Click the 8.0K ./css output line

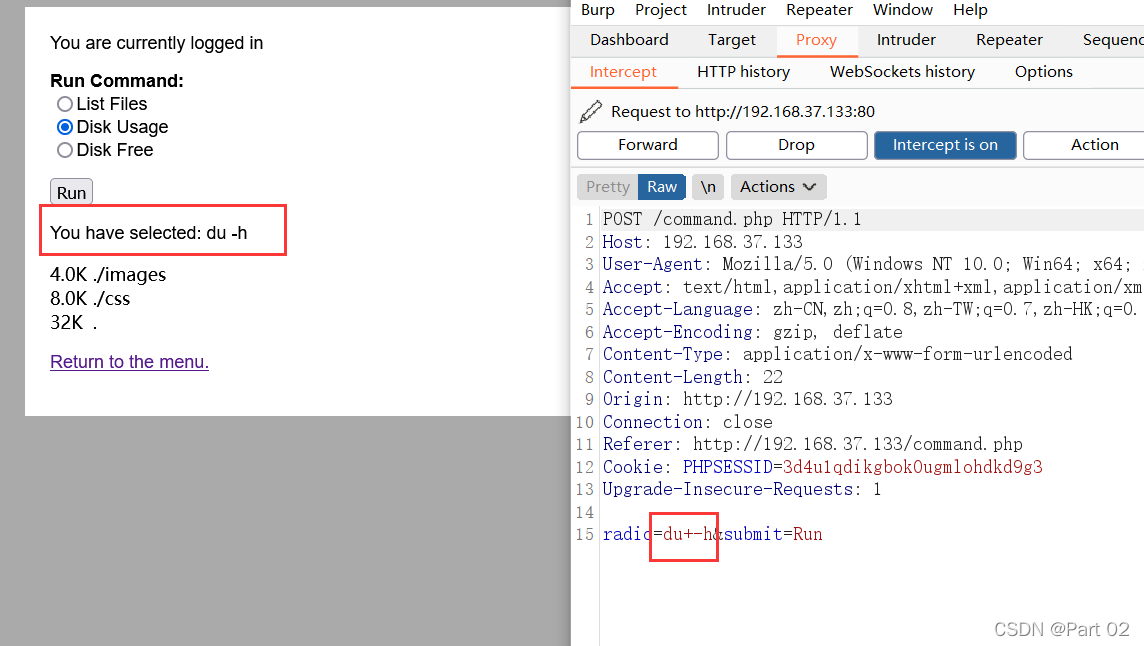90,299
